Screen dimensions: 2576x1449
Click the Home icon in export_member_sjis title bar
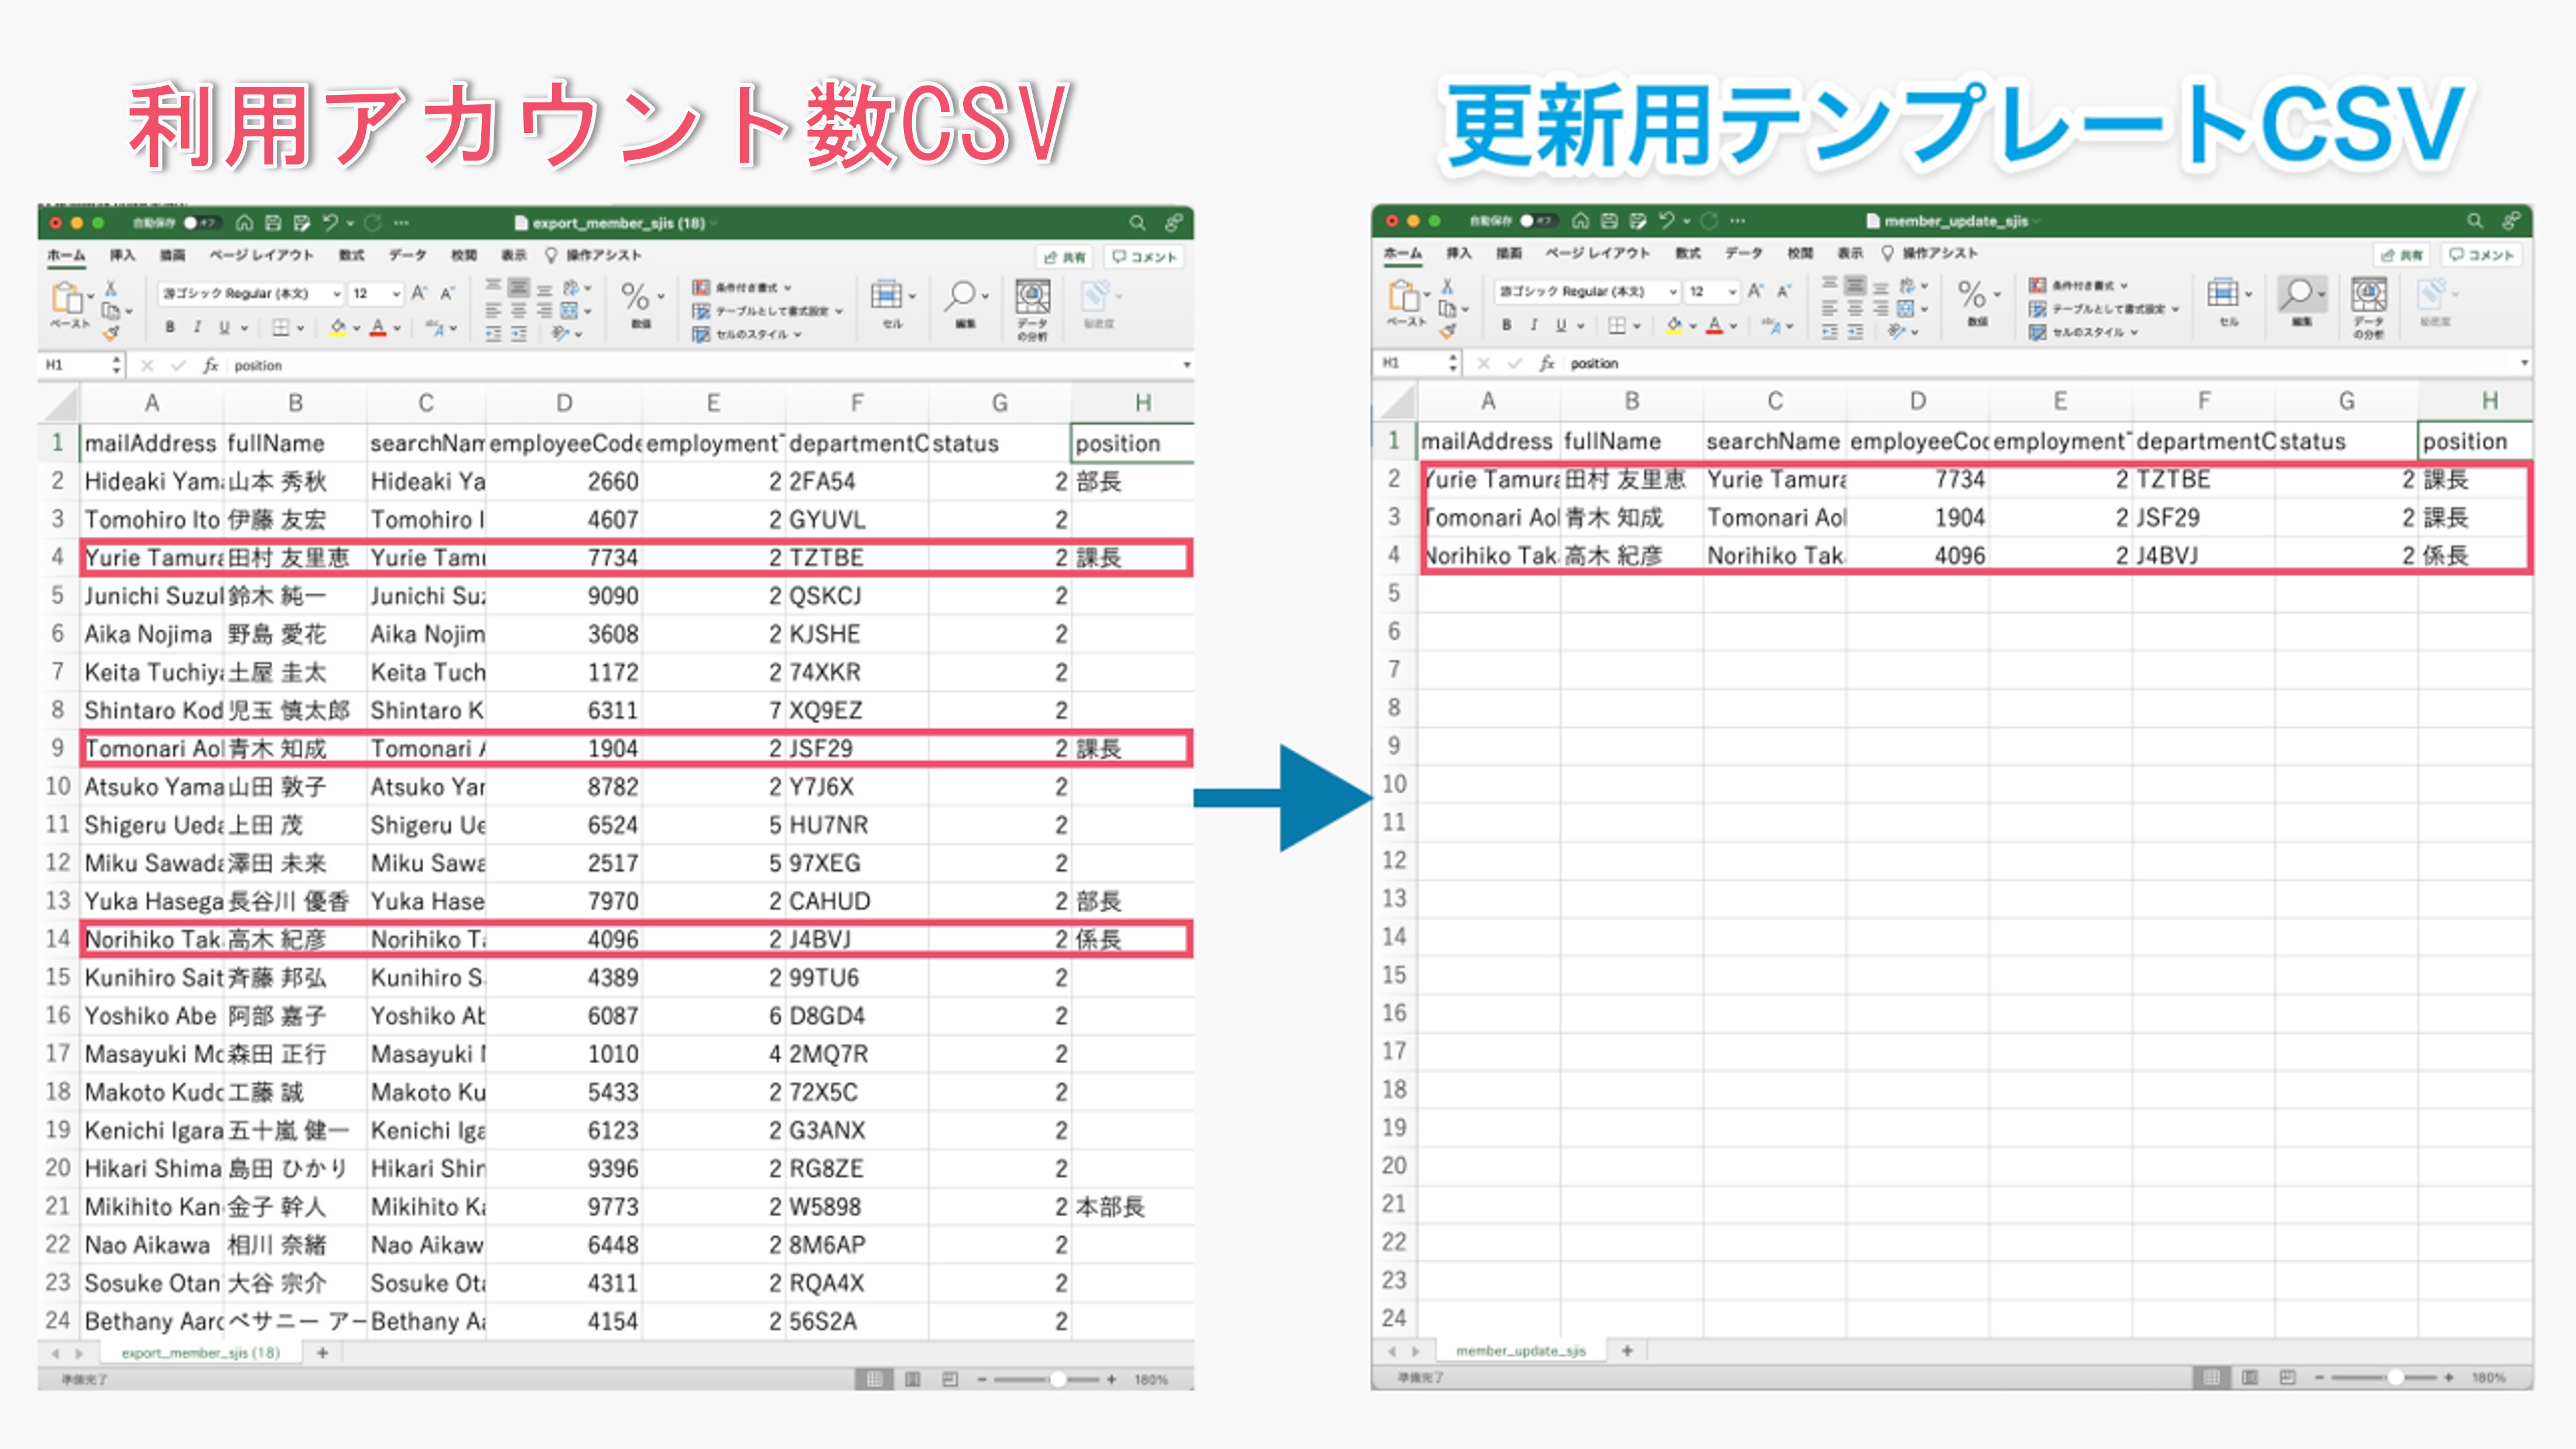pos(244,223)
